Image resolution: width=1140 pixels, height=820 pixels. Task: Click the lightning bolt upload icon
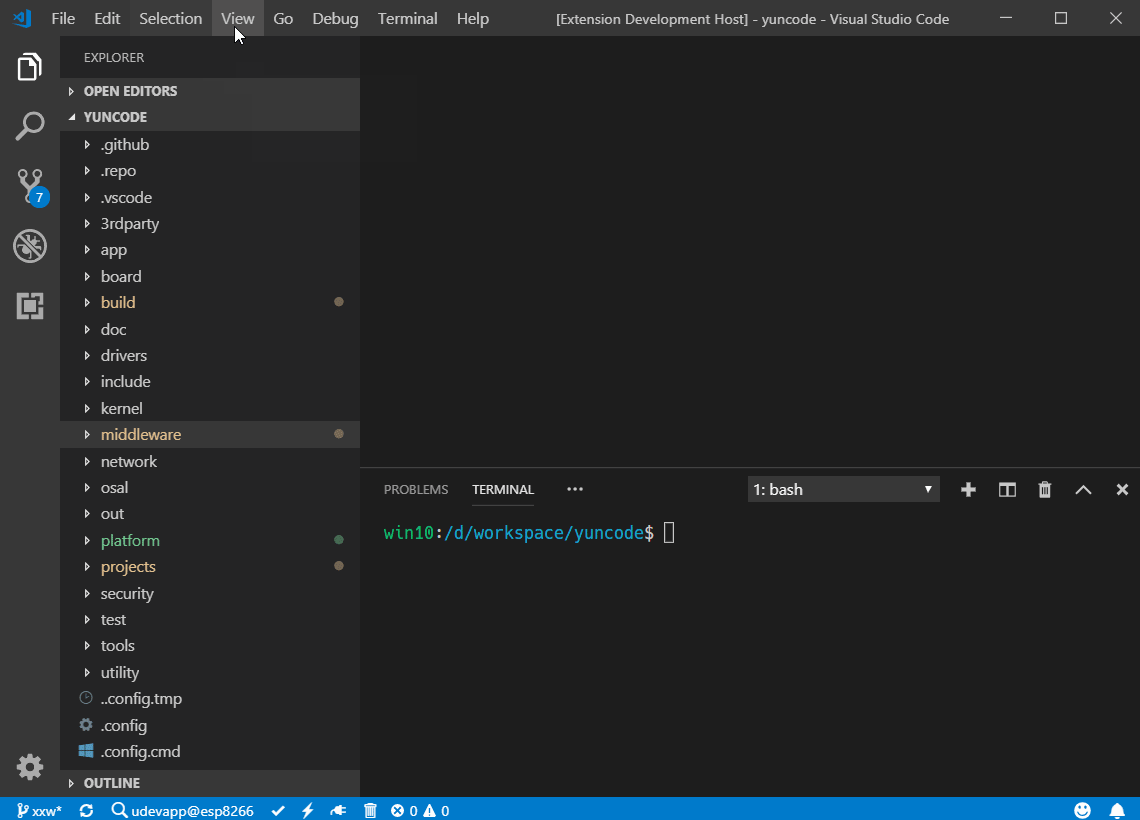point(308,811)
